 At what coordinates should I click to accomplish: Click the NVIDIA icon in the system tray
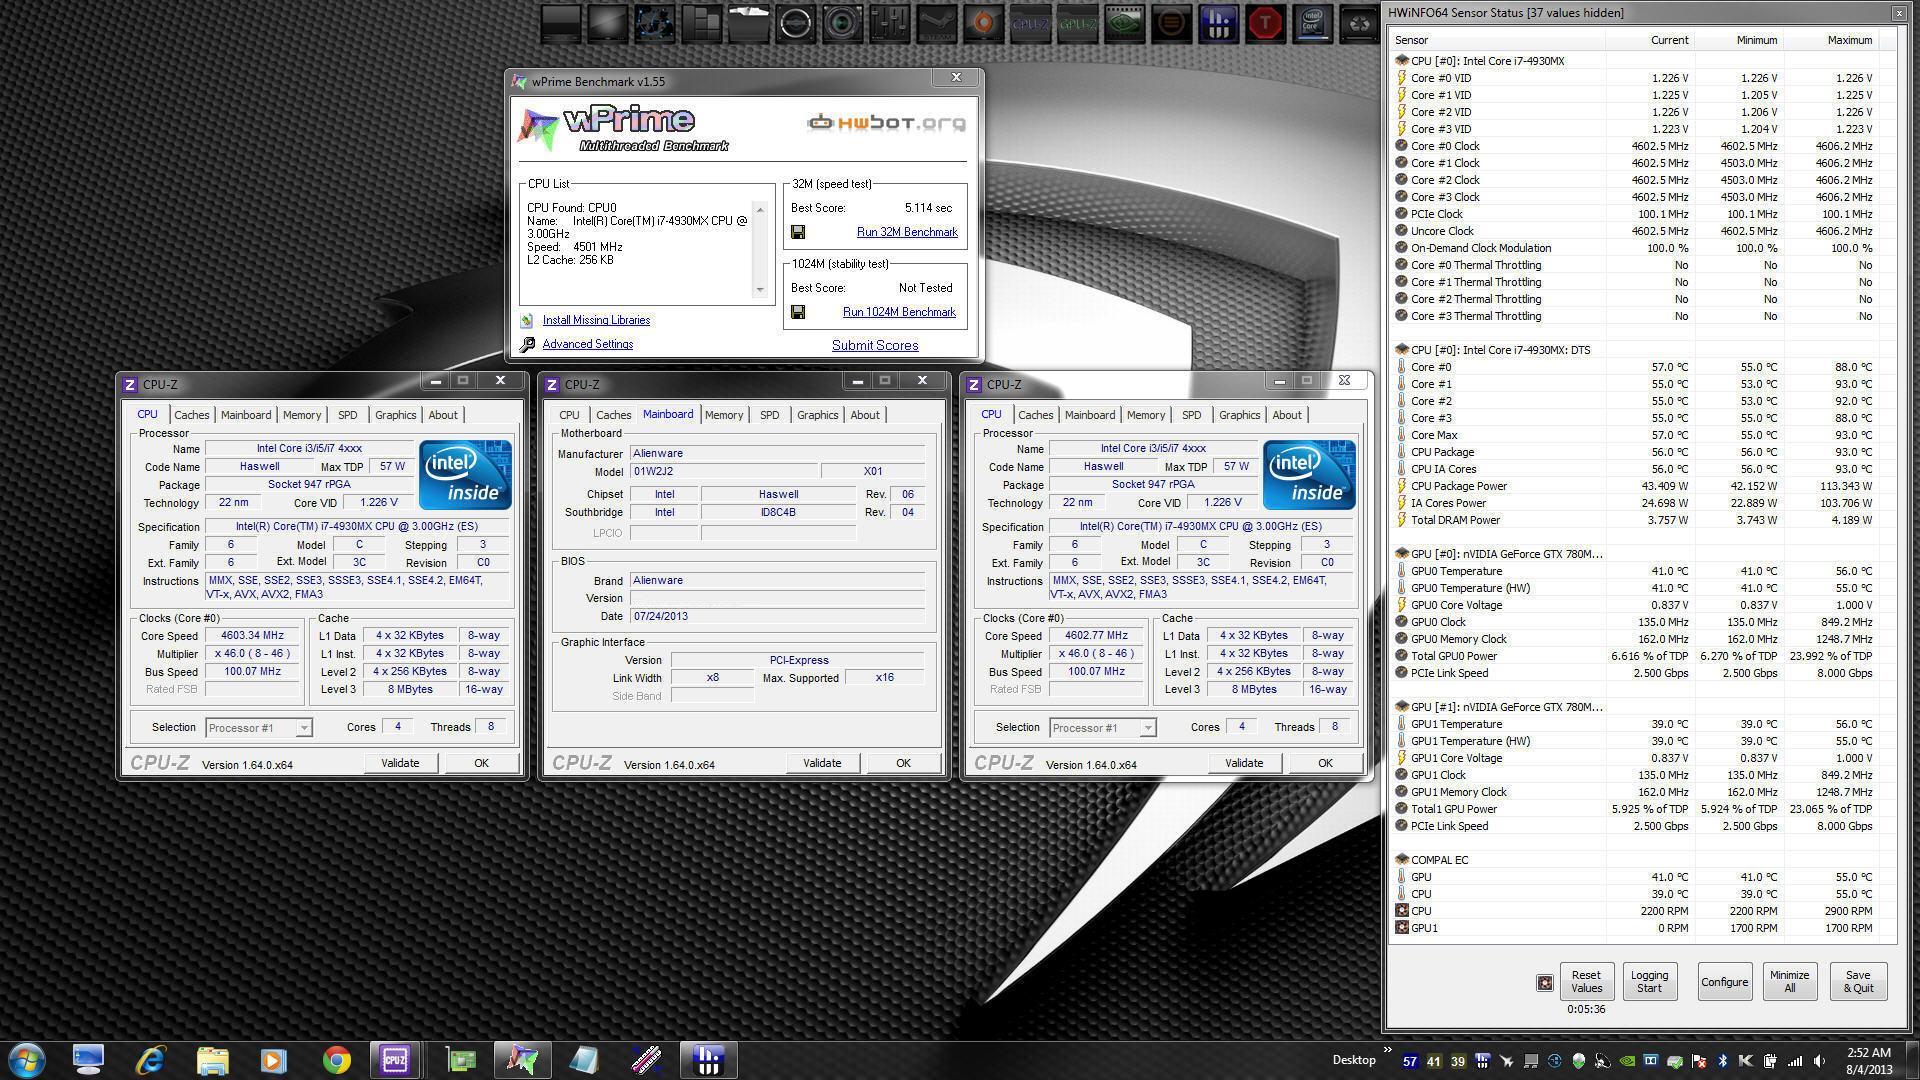(x=1627, y=1061)
